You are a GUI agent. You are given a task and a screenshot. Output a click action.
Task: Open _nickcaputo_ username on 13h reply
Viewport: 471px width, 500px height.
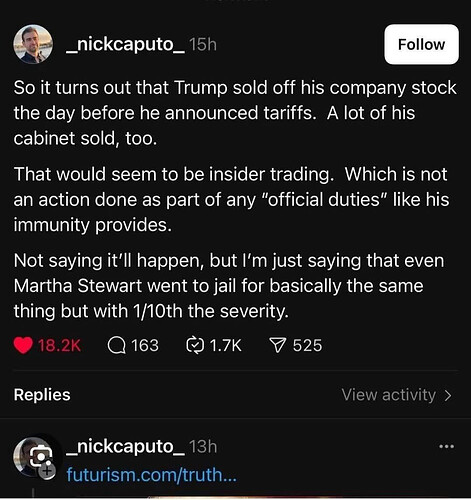126,447
